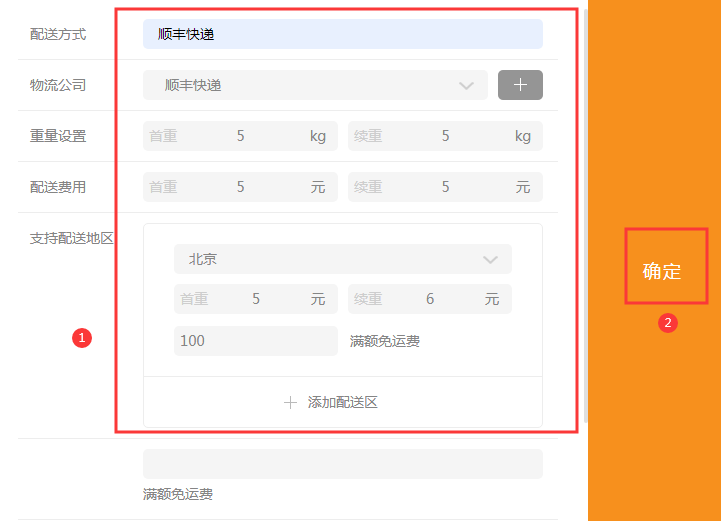Image resolution: width=721 pixels, height=521 pixels.
Task: Focus the empty field above bottom 满额免运费
Action: tap(342, 464)
